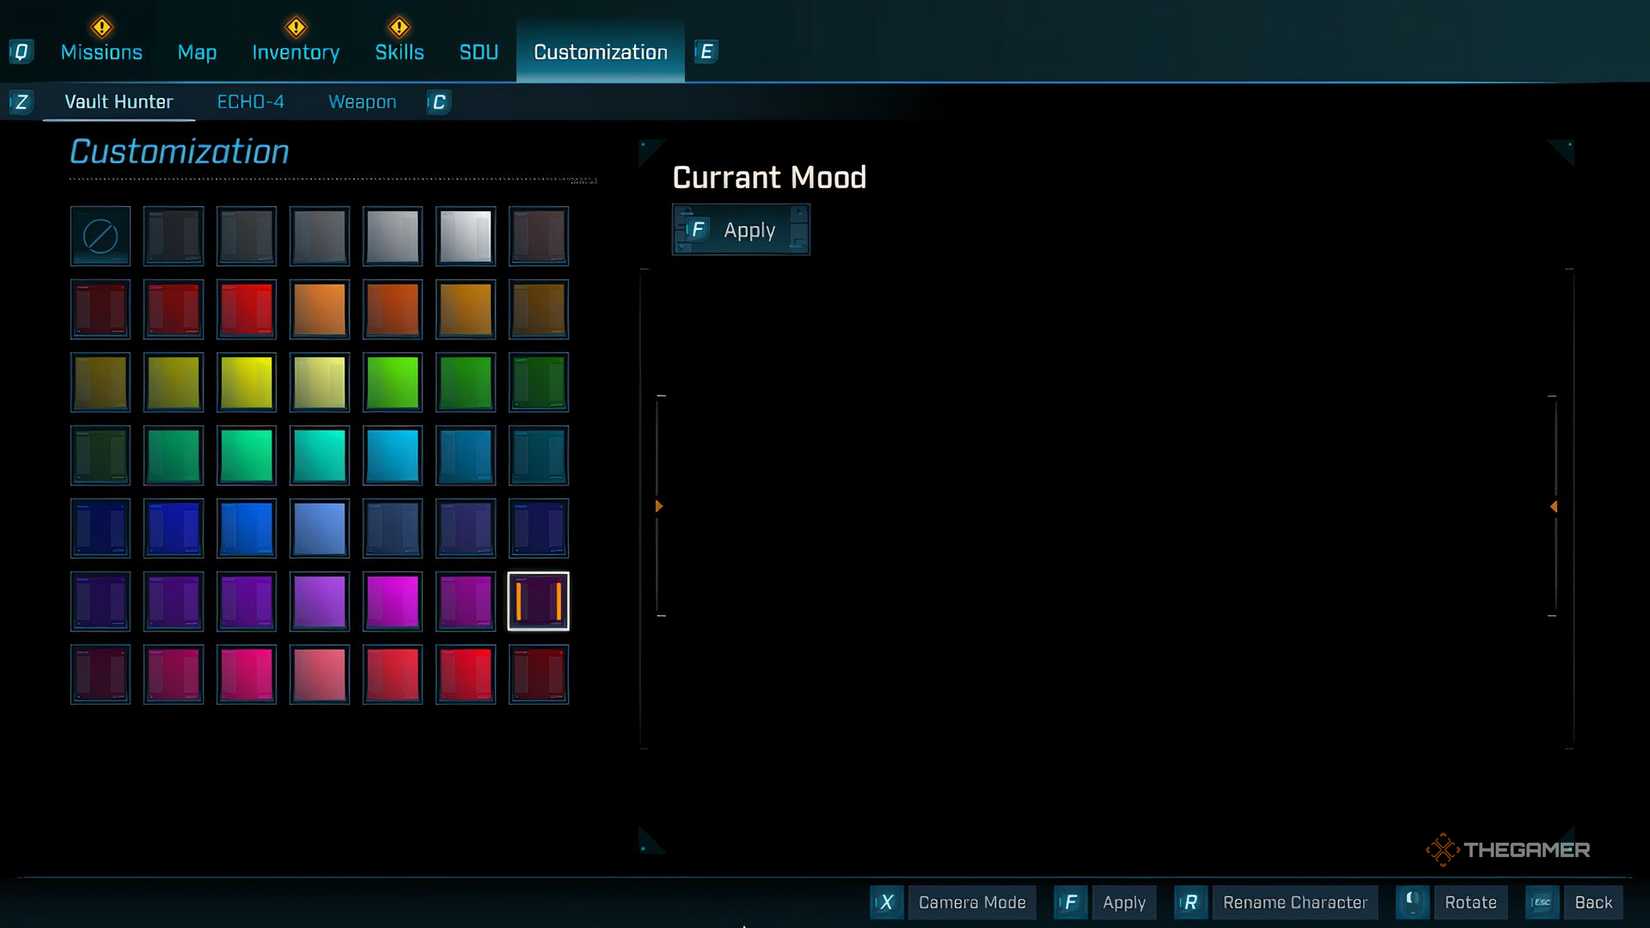The height and width of the screenshot is (928, 1650).
Task: Click the Q key icon left of Missions
Action: (x=21, y=52)
